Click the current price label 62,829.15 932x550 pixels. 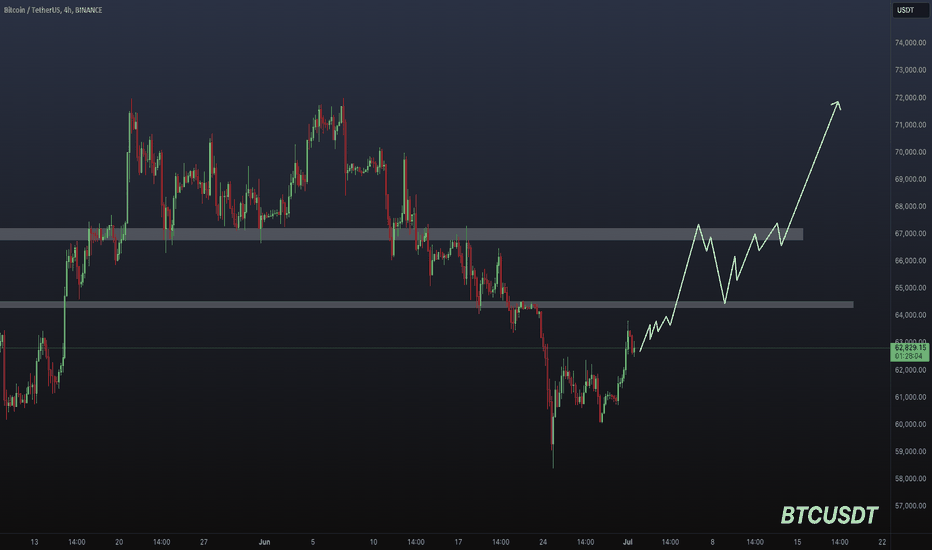point(910,347)
